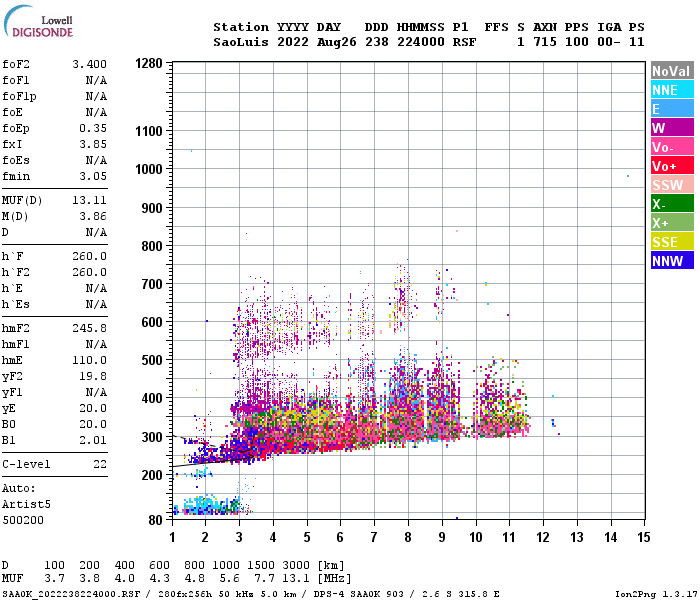Viewport: 700px width, 600px height.
Task: Click the MUF 7.7 value in table
Action: 264,579
